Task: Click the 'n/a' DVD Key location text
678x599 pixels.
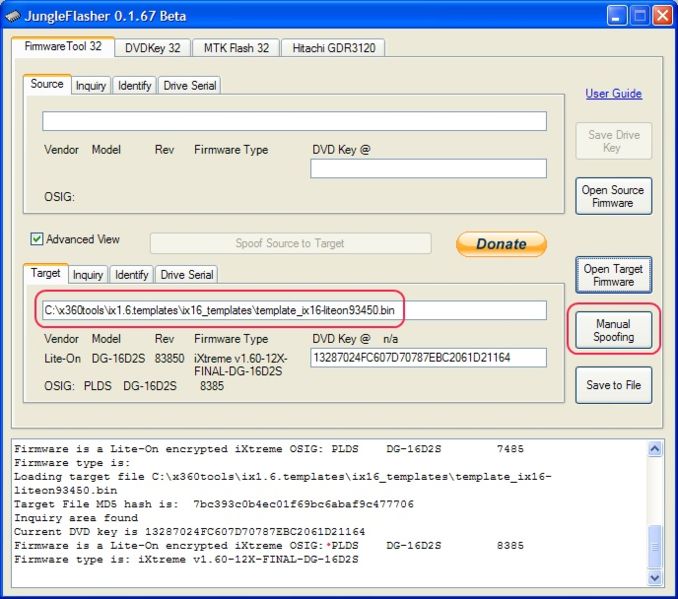Action: tap(390, 339)
